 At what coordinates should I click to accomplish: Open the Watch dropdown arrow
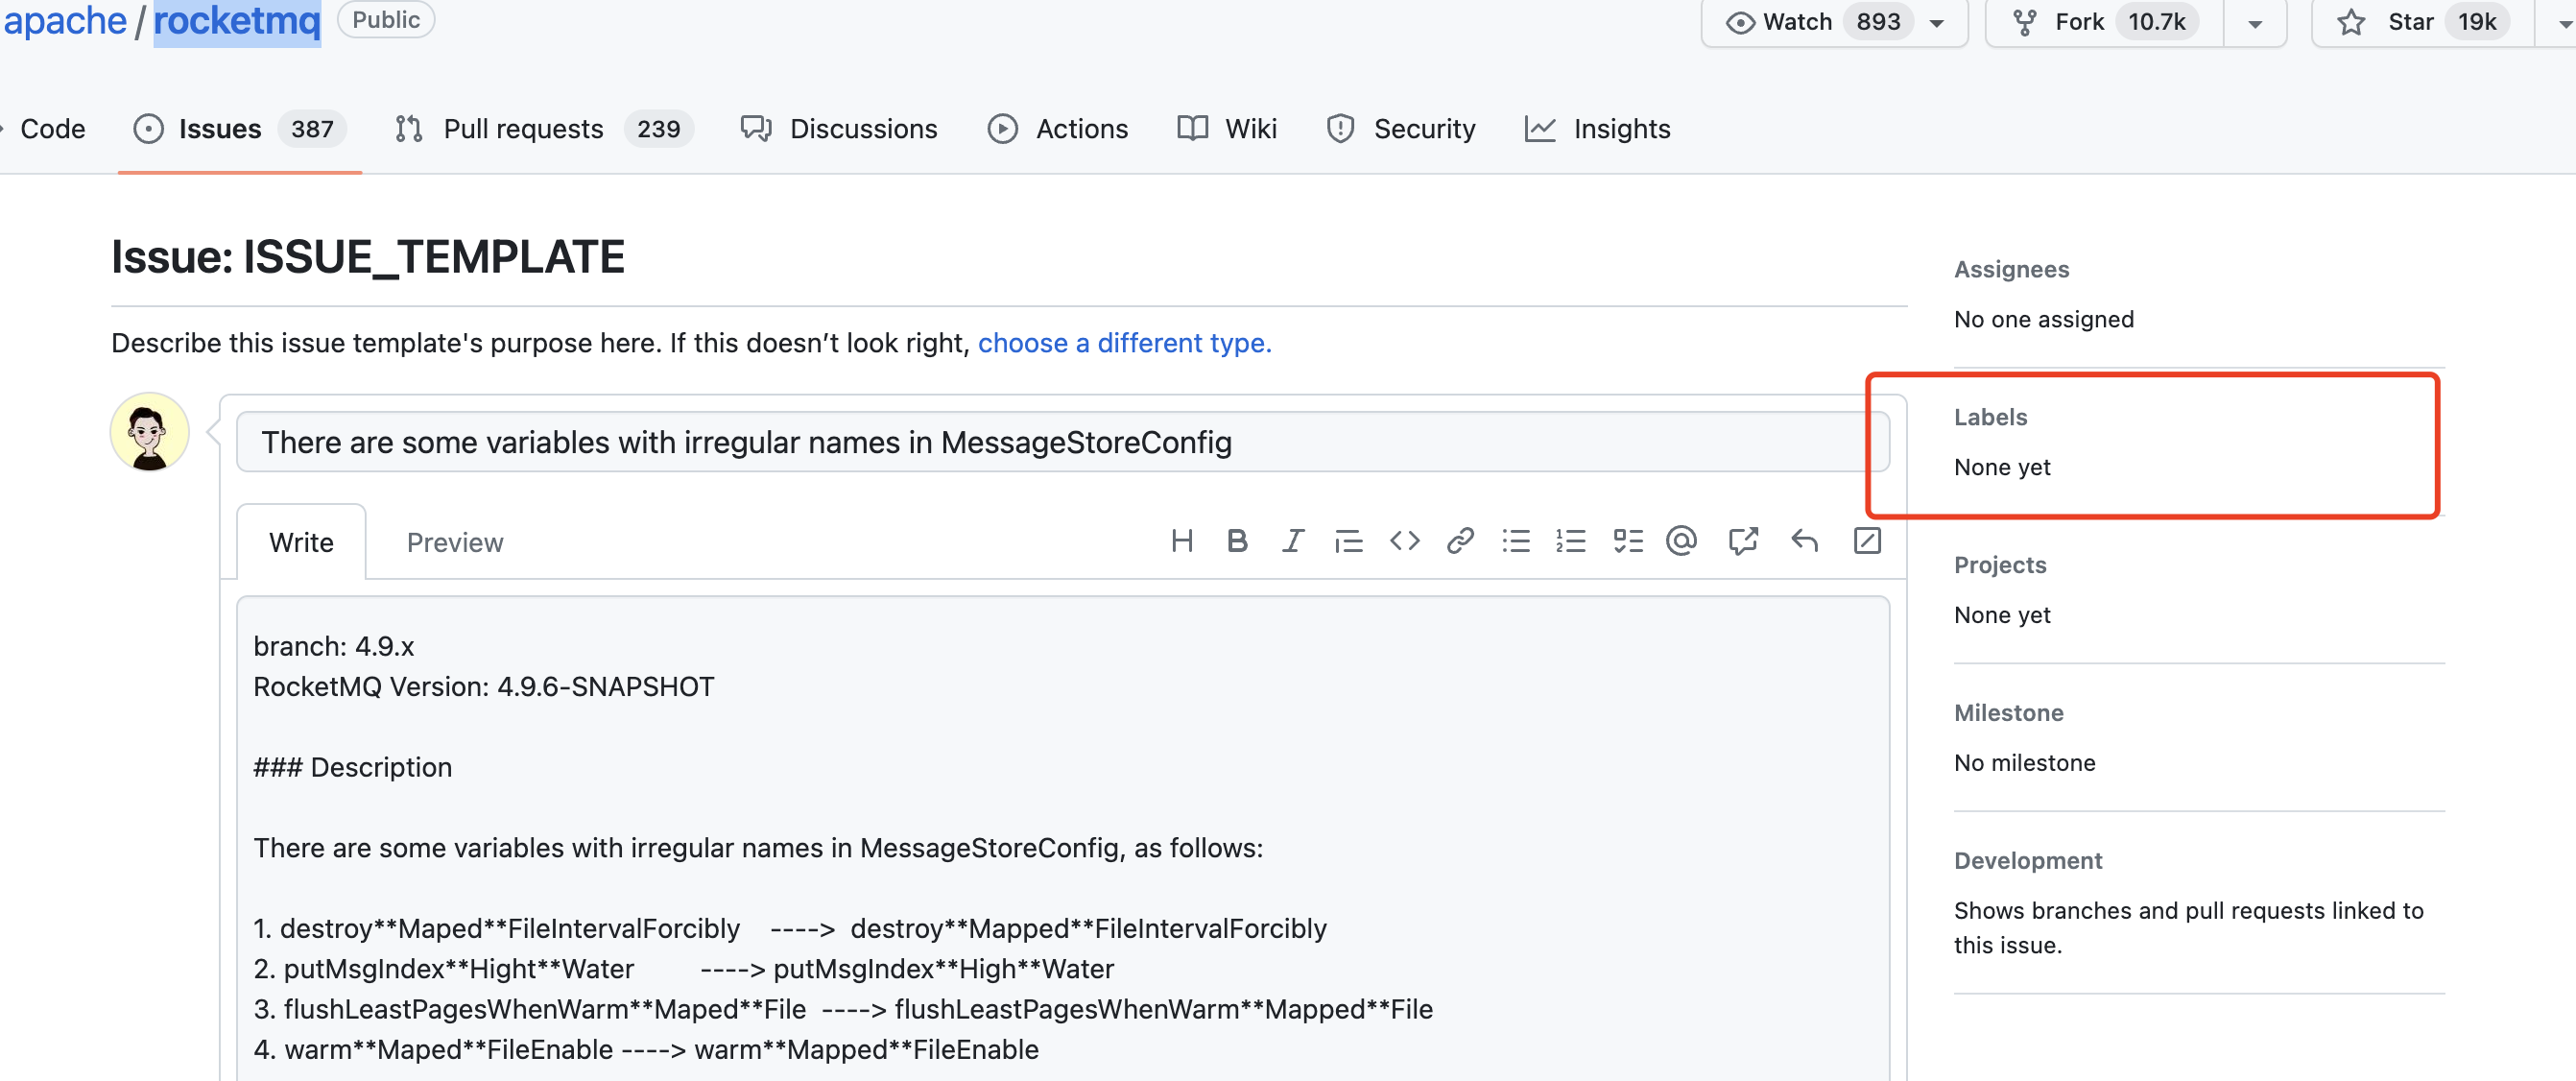point(1937,23)
